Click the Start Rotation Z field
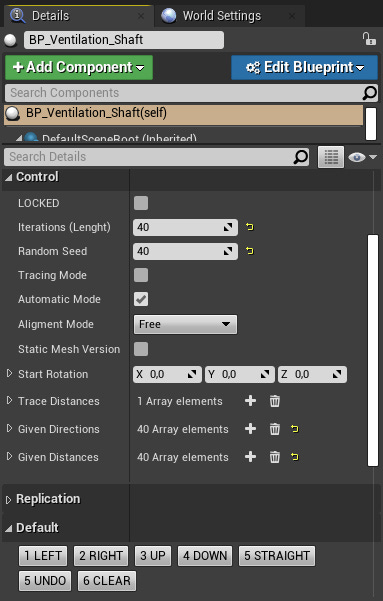The width and height of the screenshot is (383, 601). (x=312, y=374)
